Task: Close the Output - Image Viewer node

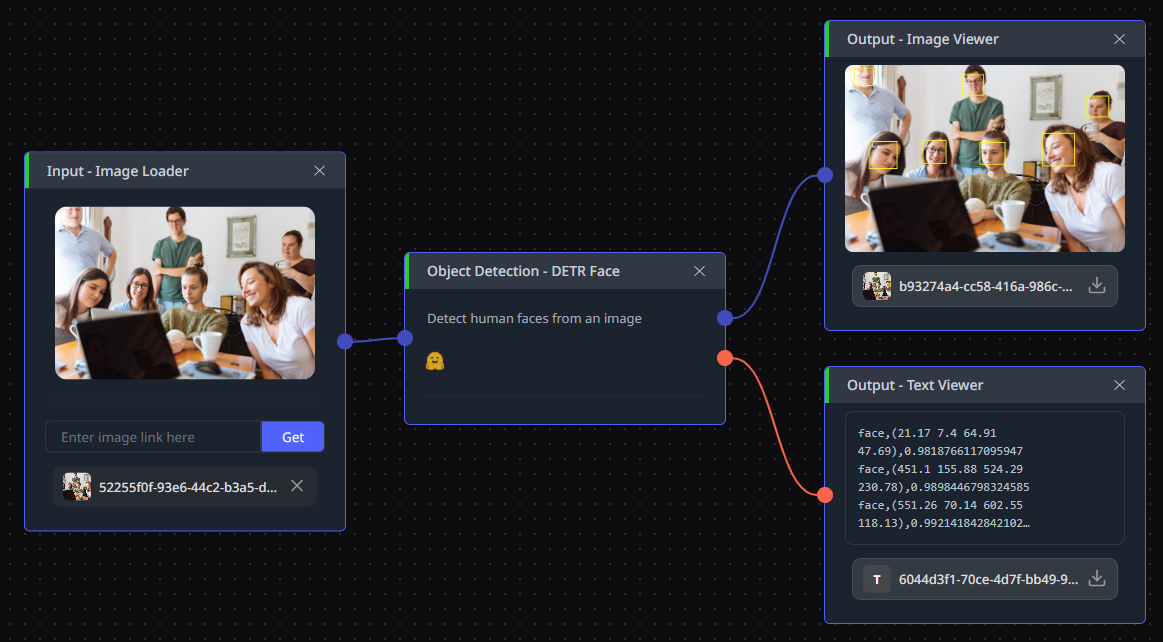Action: click(x=1119, y=39)
